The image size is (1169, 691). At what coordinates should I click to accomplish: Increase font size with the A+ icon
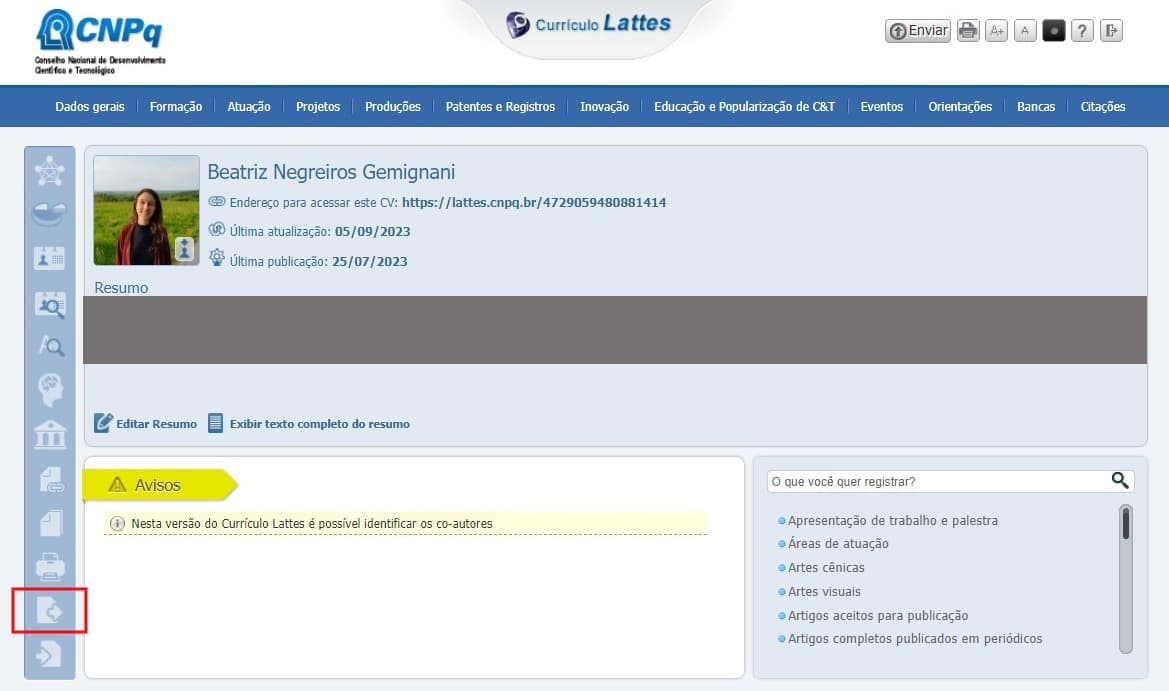996,30
